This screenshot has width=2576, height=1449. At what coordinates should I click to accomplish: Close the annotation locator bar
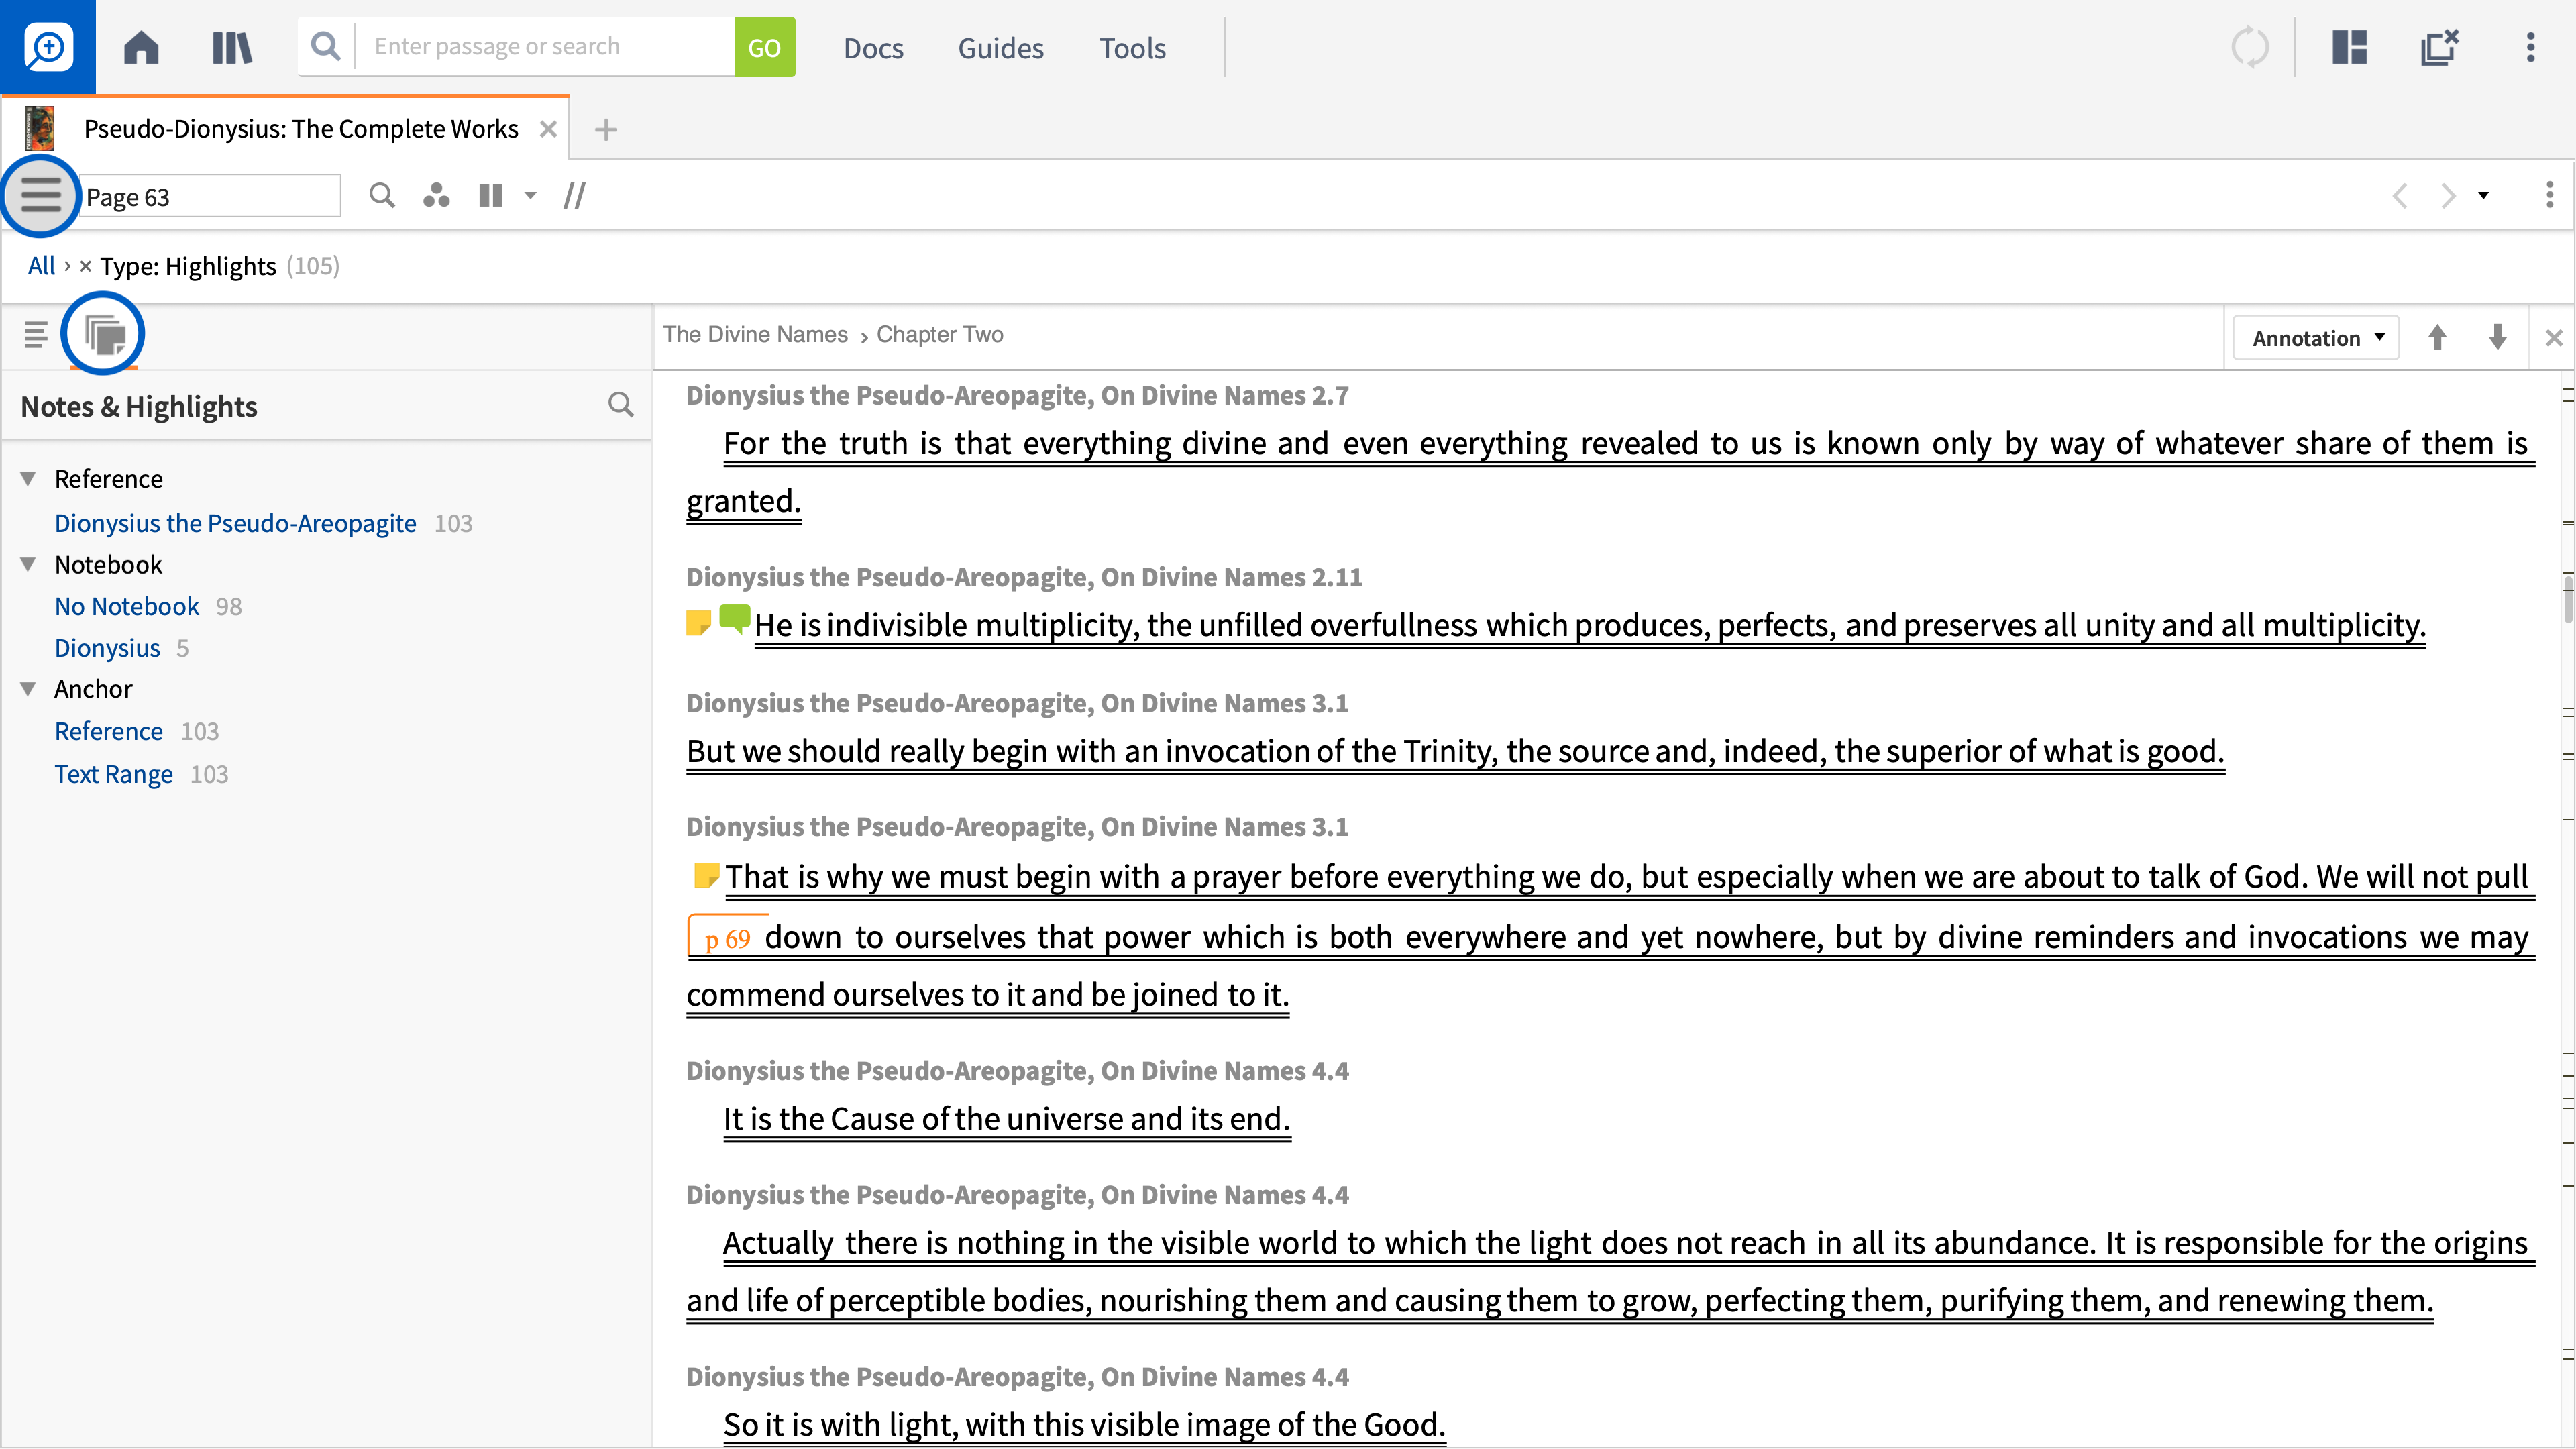(2553, 338)
